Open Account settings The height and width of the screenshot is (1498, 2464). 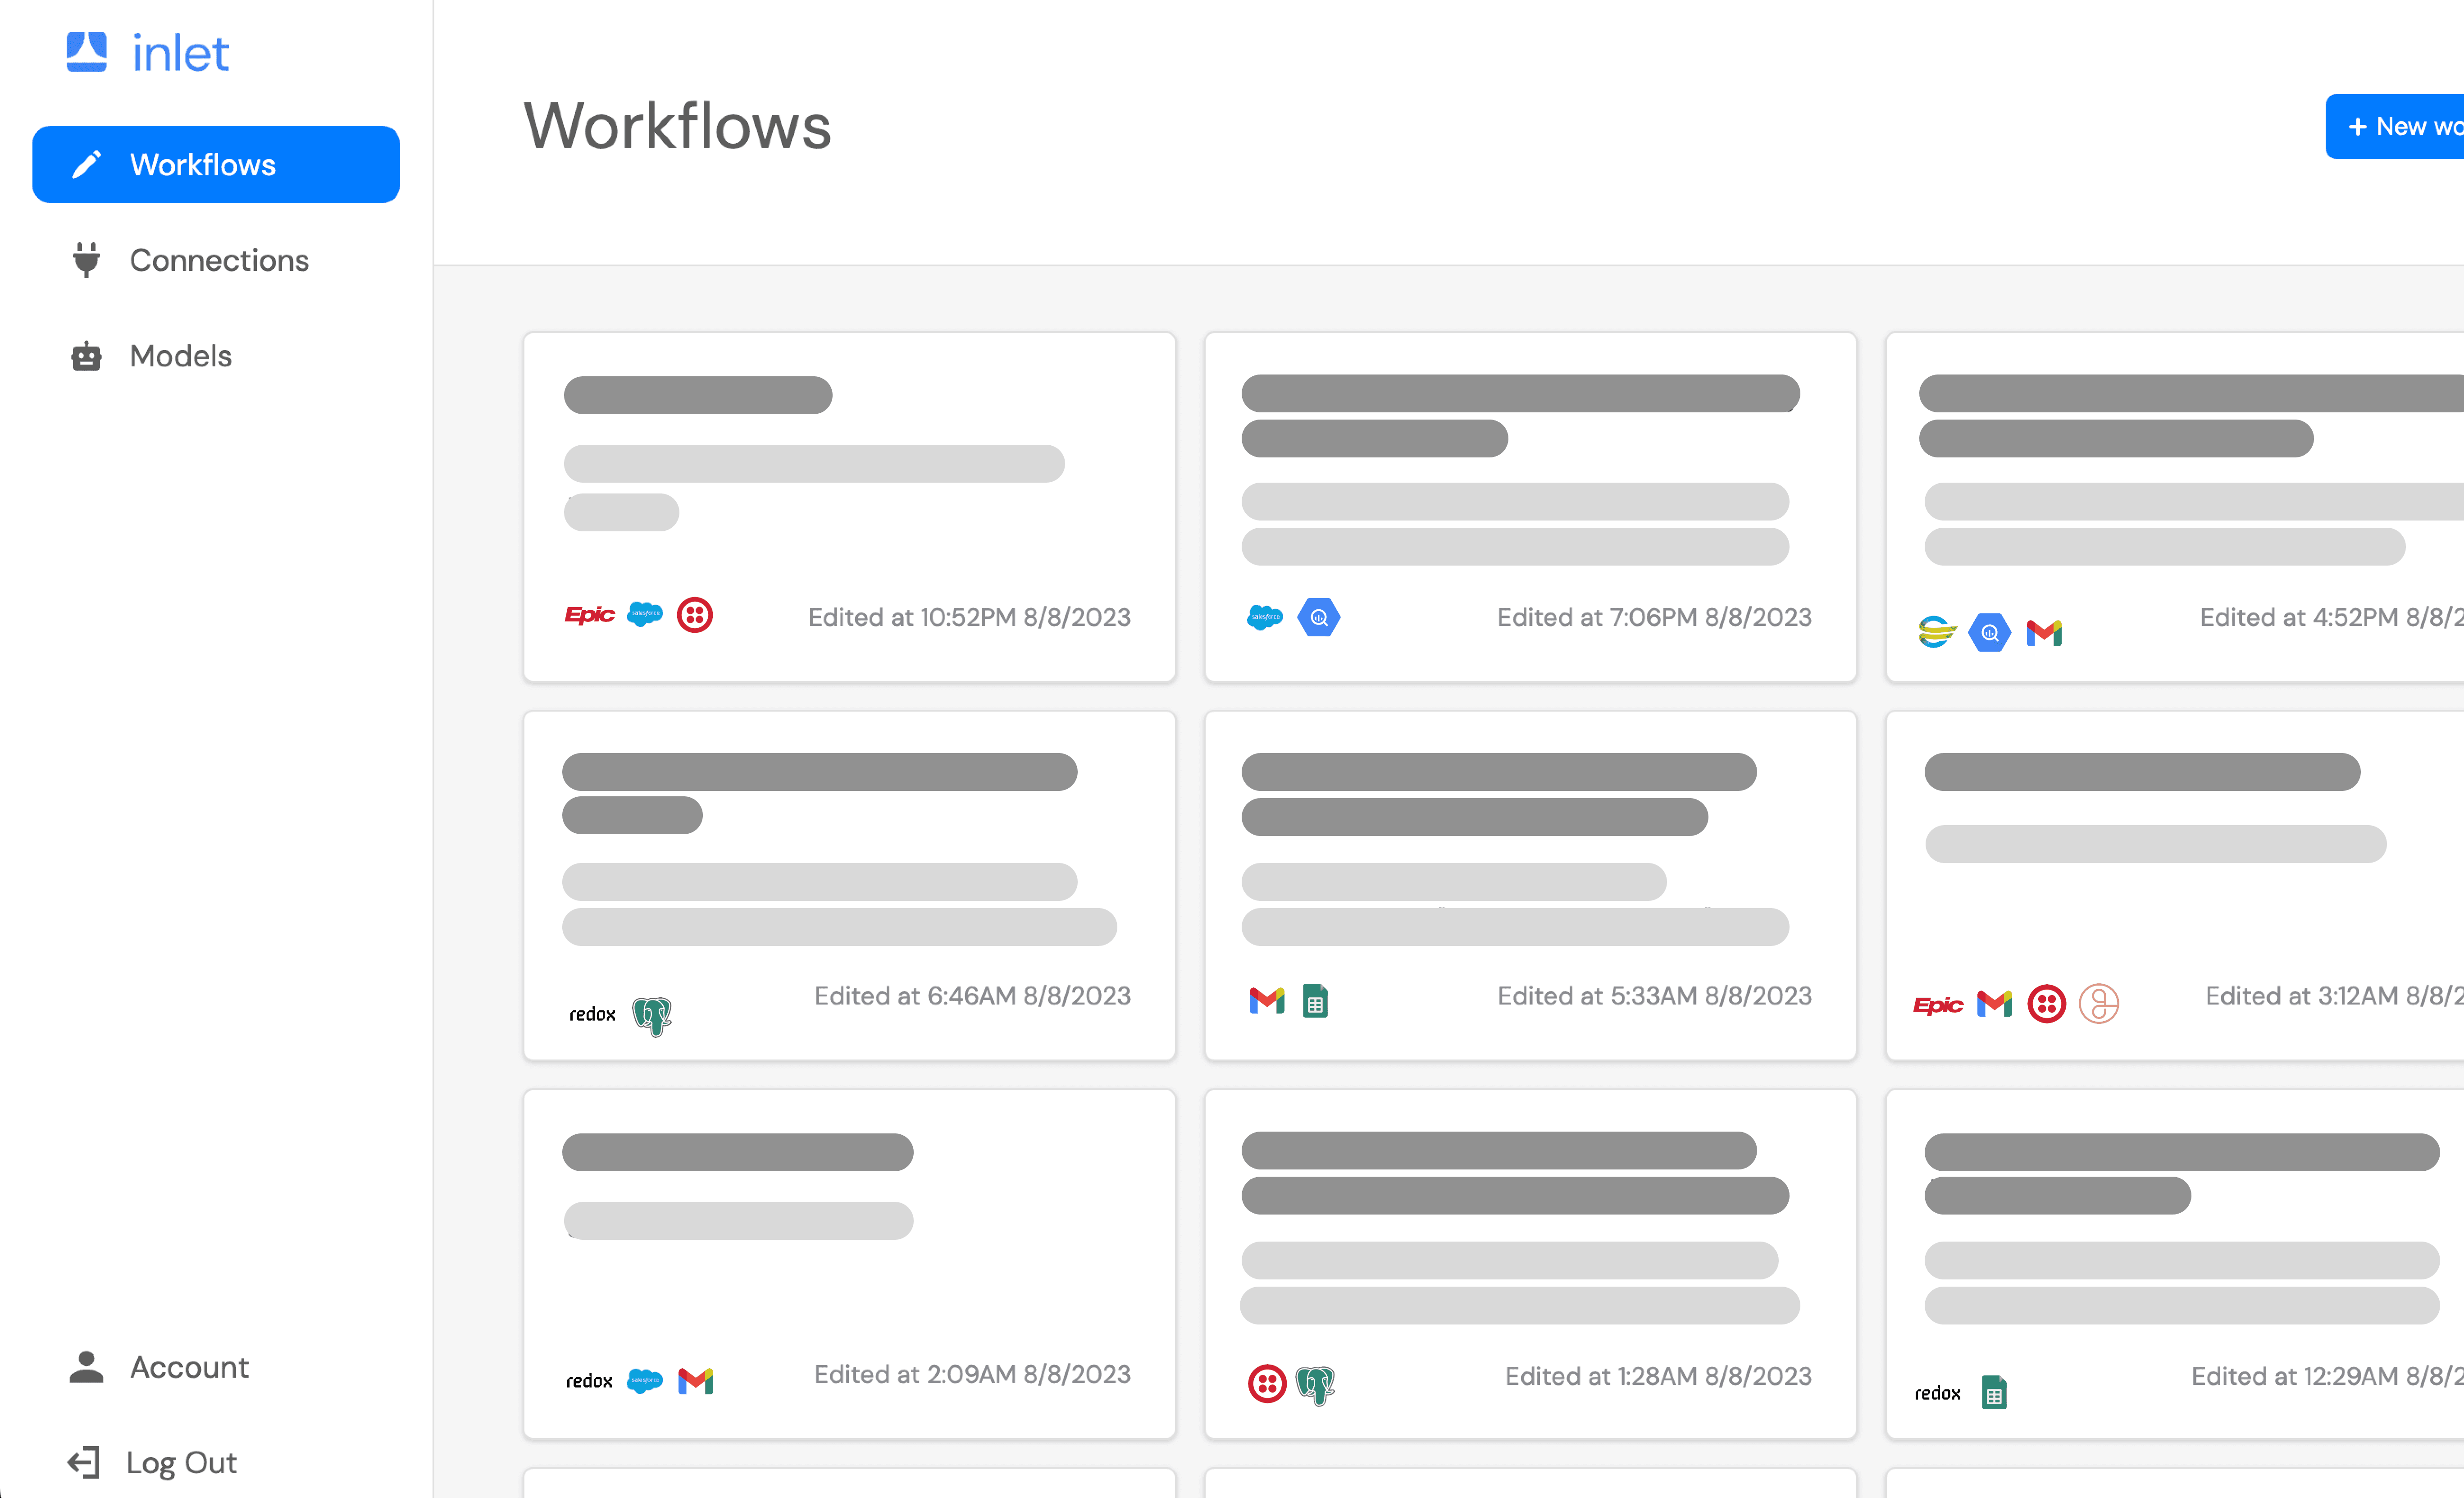click(x=188, y=1367)
